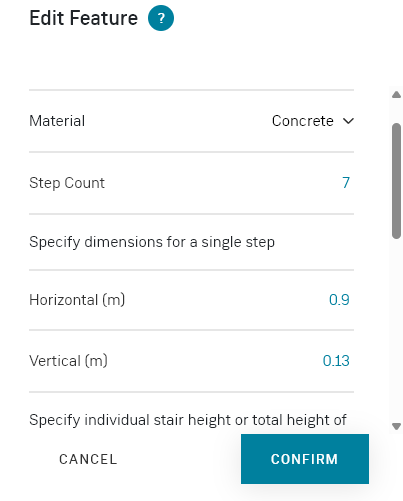Select the Concrete material value
403x501 pixels.
click(302, 121)
